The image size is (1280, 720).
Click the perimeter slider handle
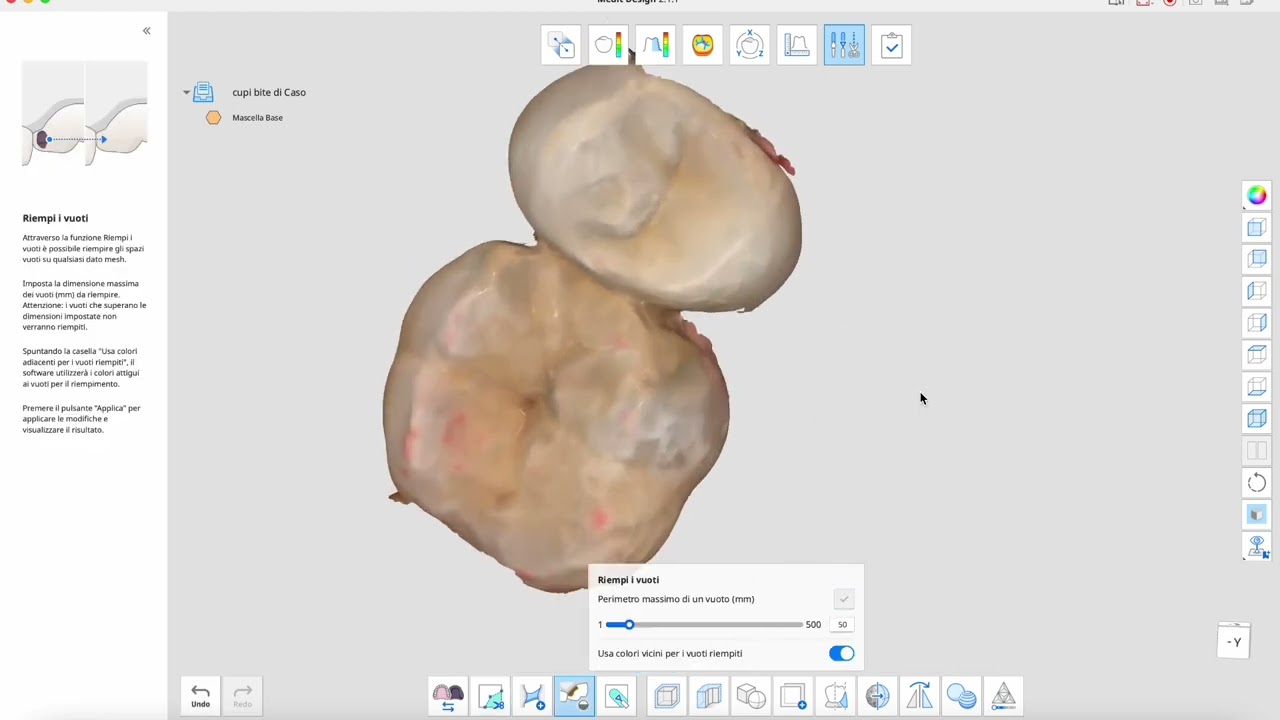pyautogui.click(x=629, y=624)
